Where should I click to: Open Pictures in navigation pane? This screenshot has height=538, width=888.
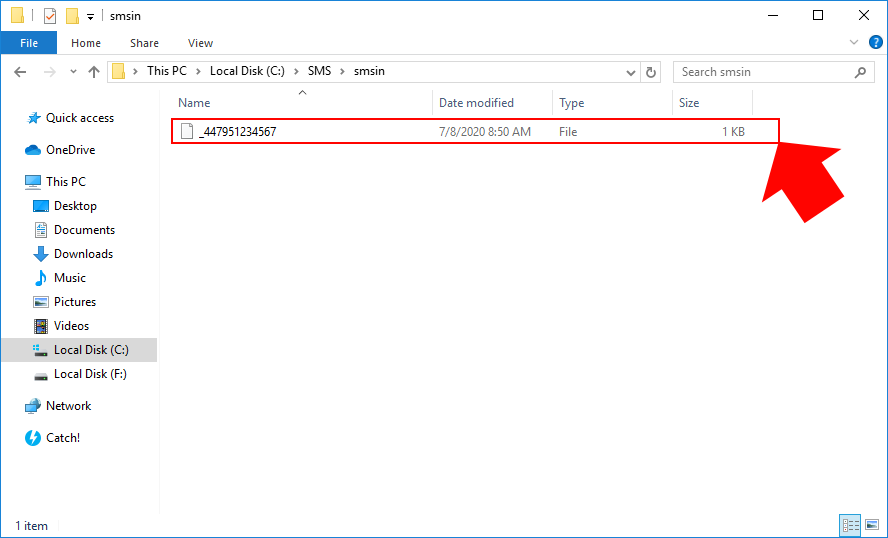[75, 302]
